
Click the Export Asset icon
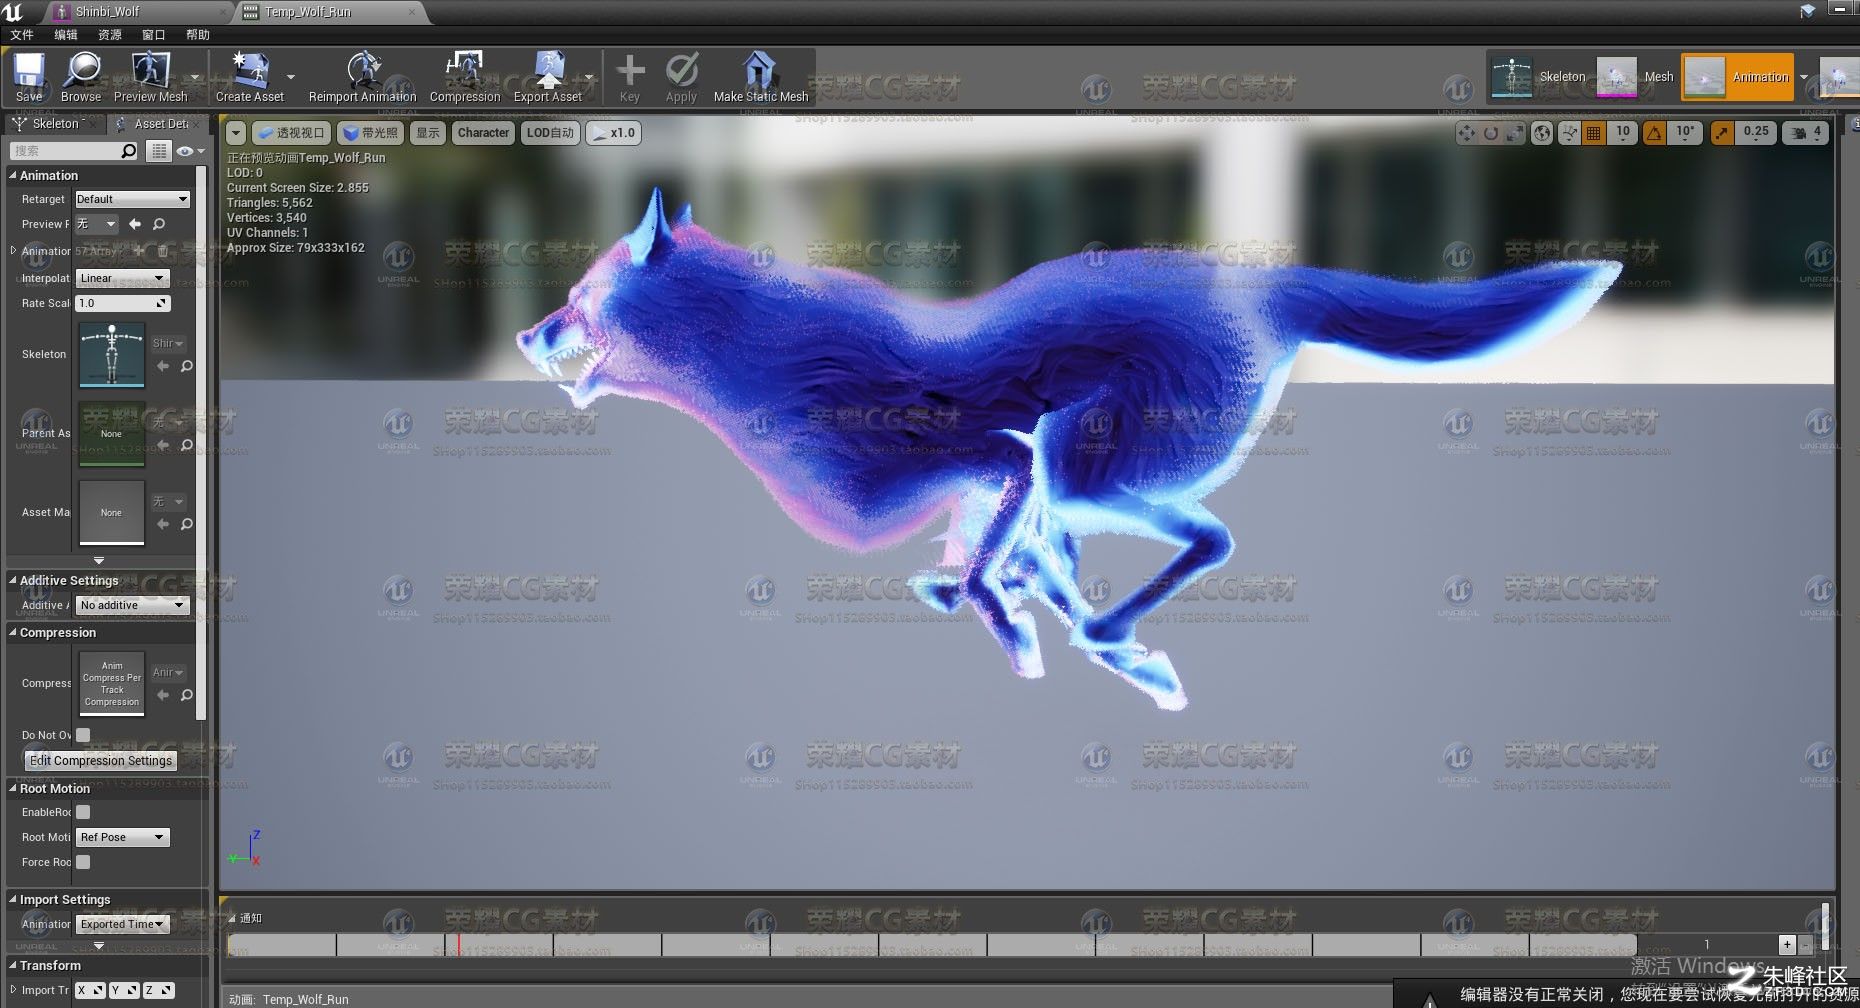[x=547, y=77]
